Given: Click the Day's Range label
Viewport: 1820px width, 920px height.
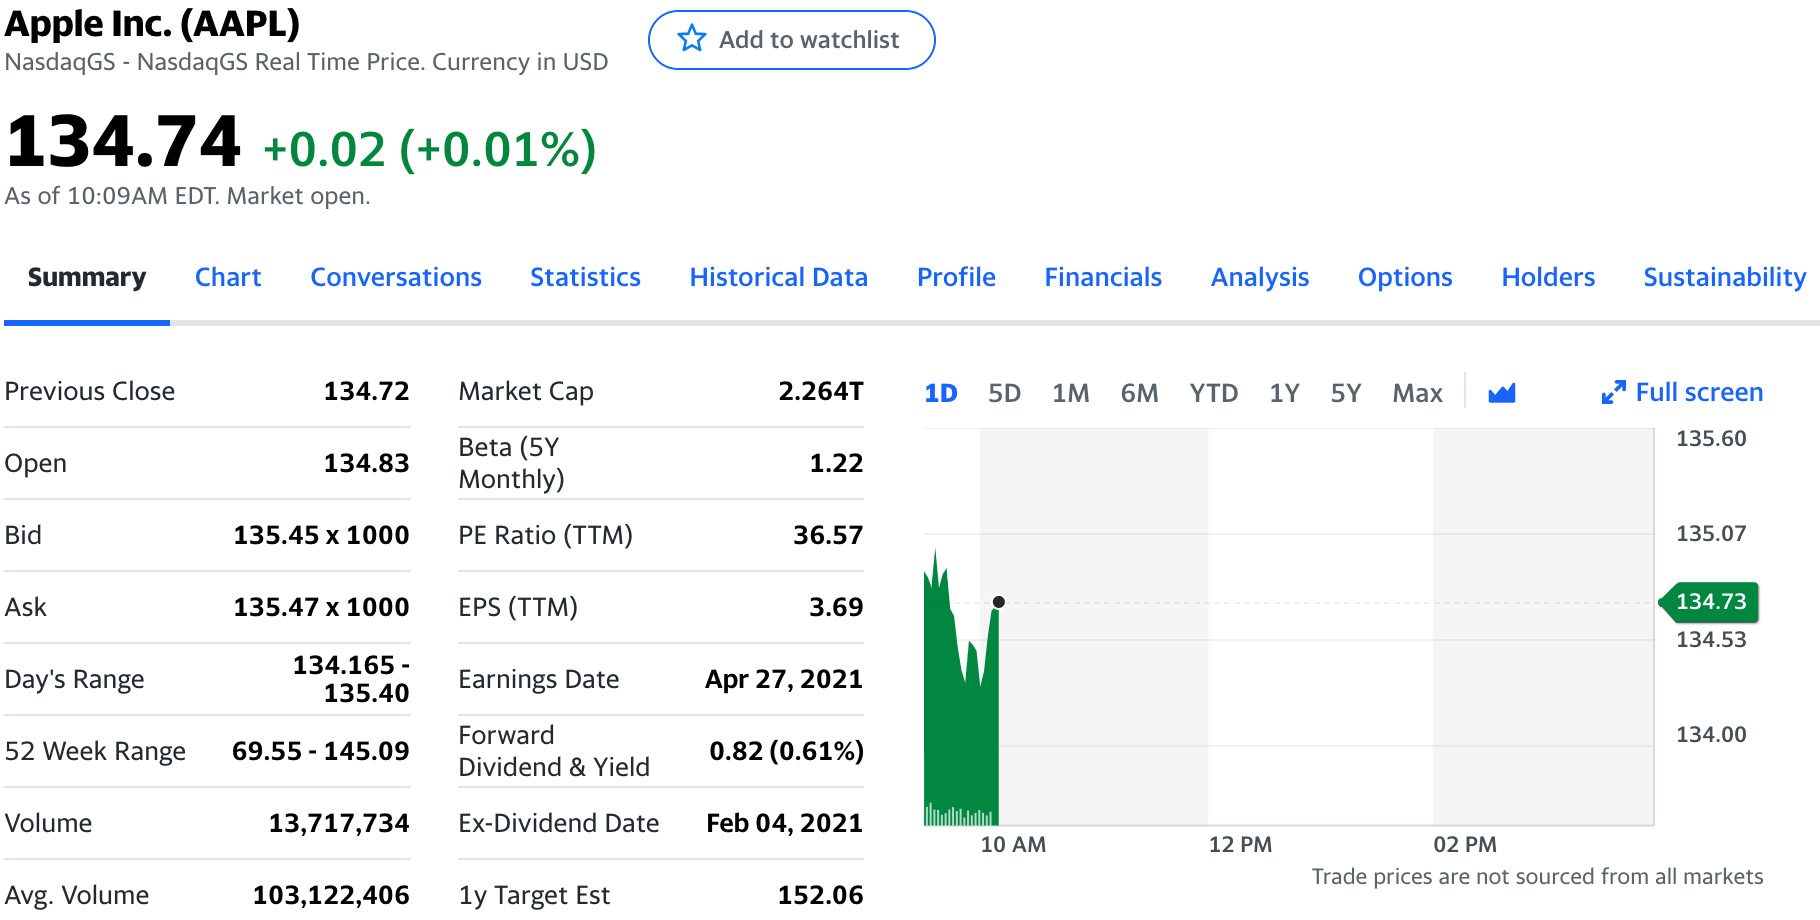Looking at the screenshot, I should 74,679.
